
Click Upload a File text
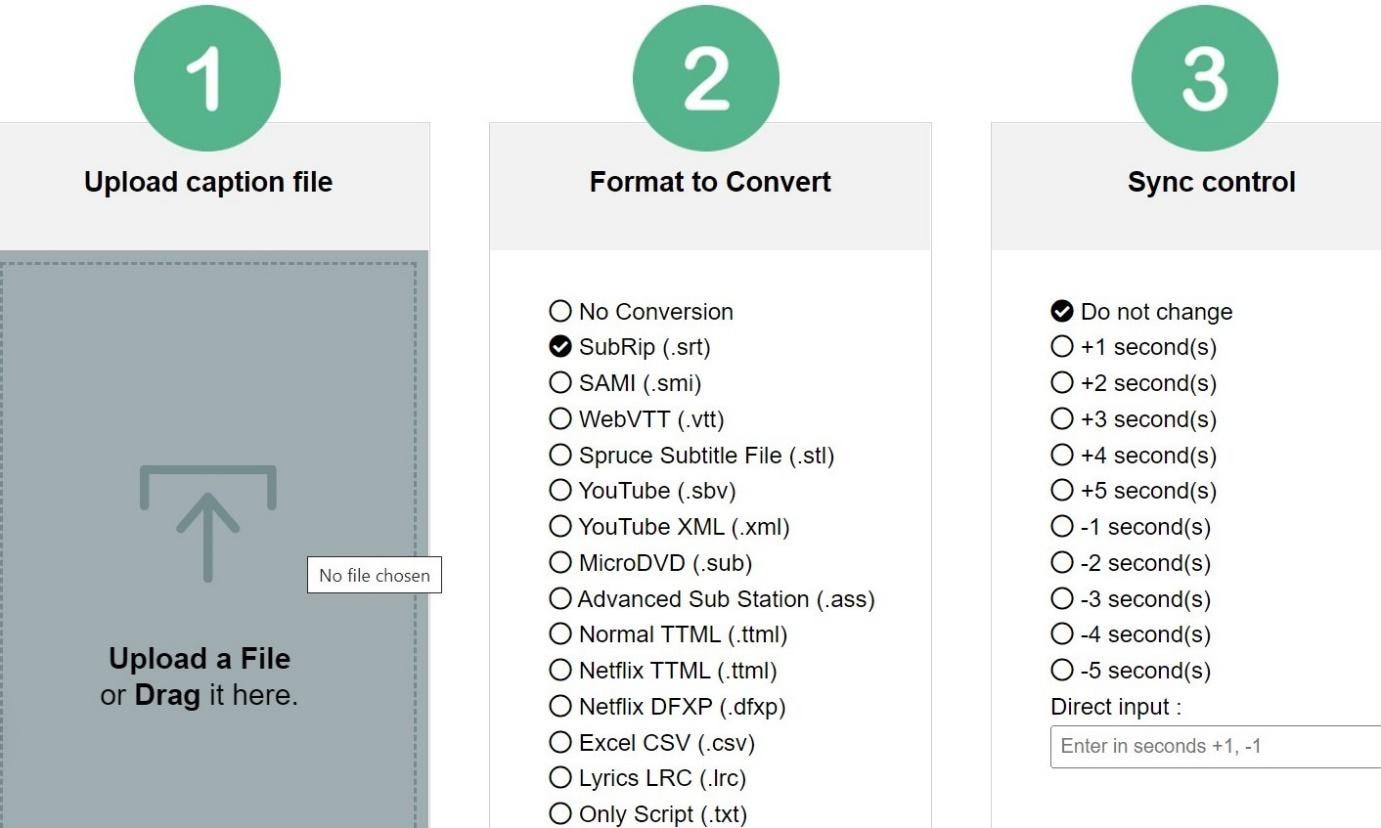199,659
